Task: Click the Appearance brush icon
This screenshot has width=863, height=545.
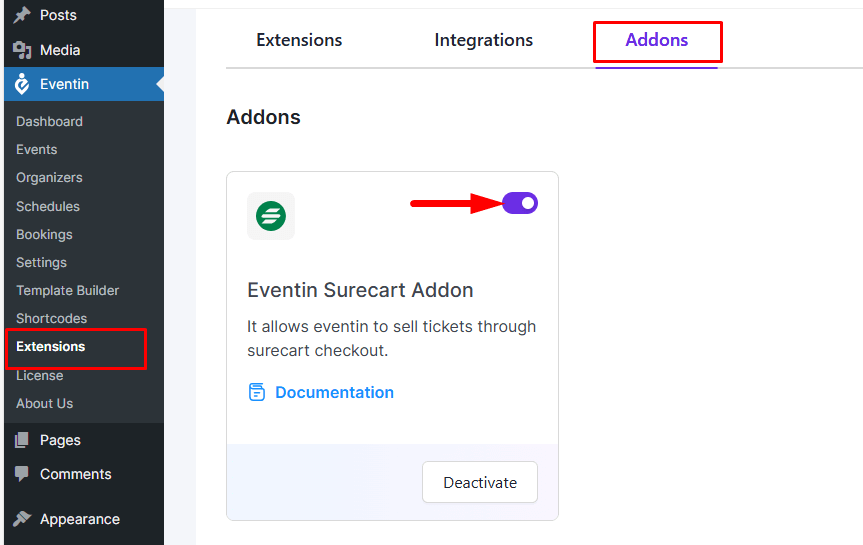Action: click(21, 519)
